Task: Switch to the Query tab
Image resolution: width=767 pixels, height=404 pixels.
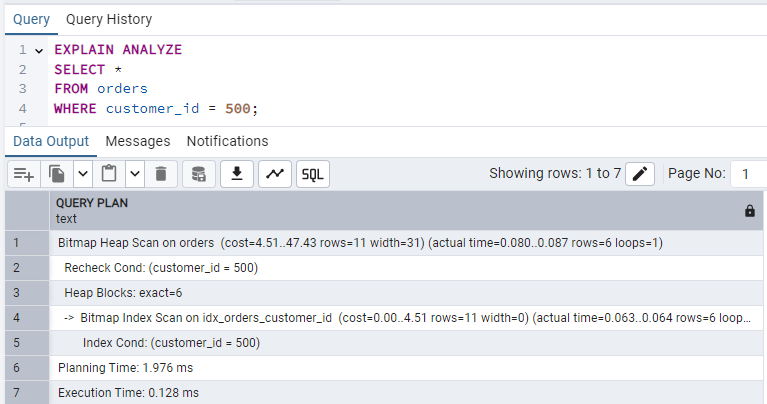Action: pyautogui.click(x=31, y=20)
